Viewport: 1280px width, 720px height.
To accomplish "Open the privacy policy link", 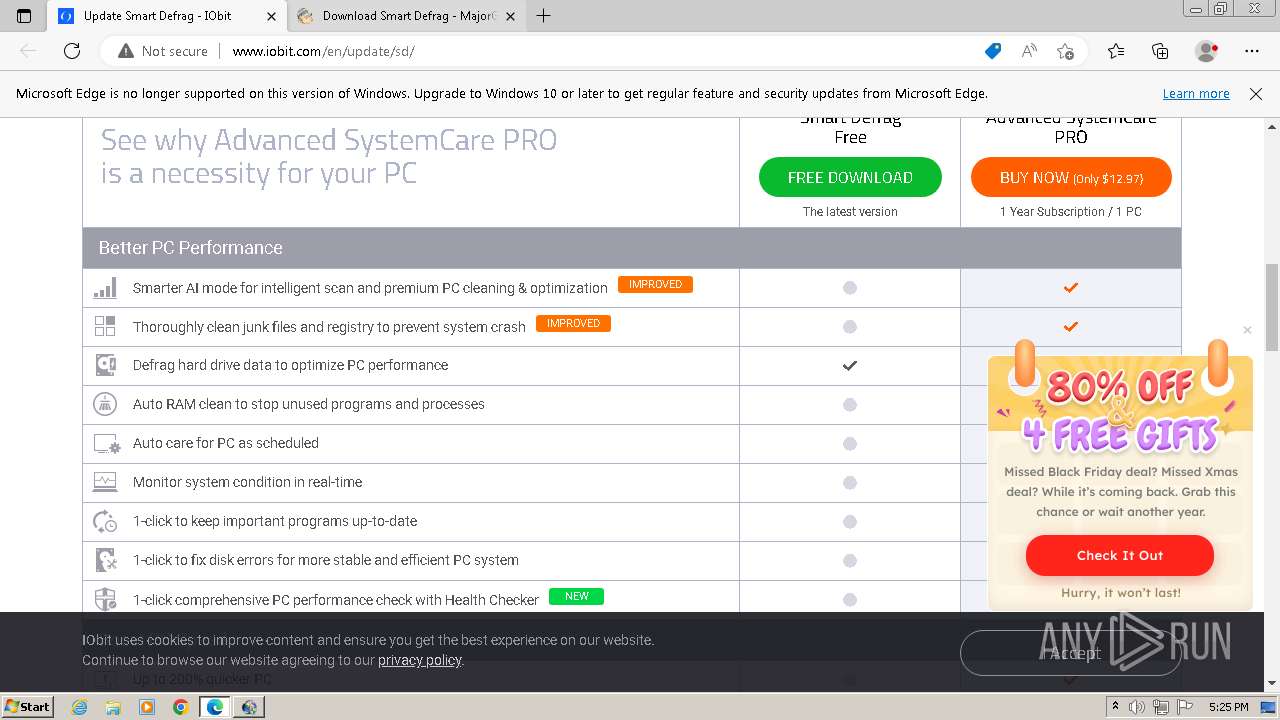I will coord(420,660).
